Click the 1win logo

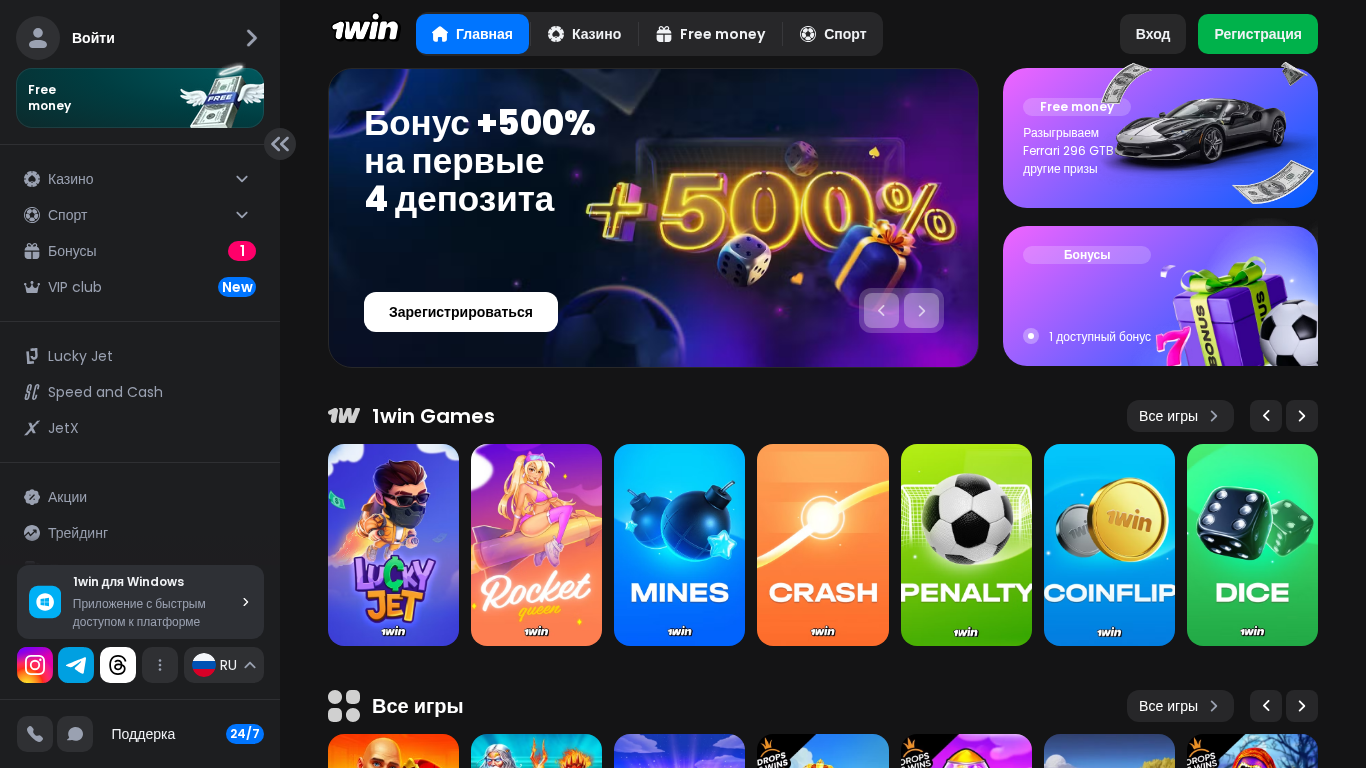tap(365, 29)
